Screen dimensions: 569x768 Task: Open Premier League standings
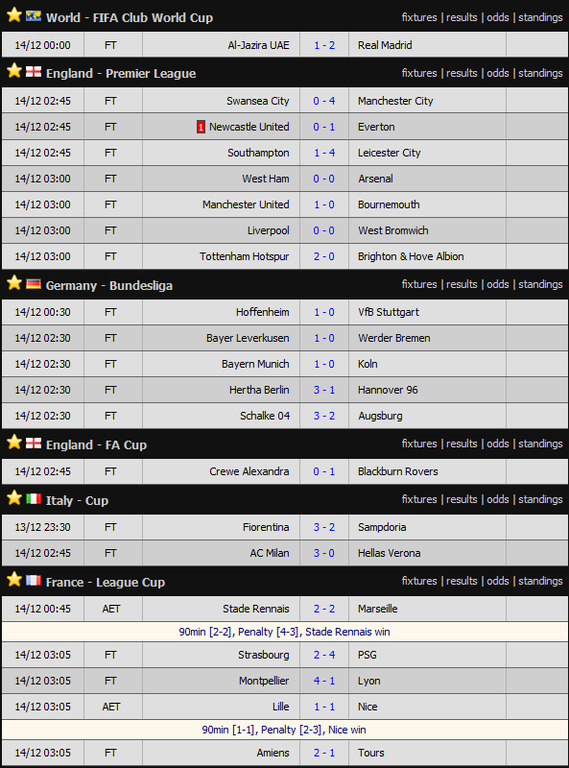[x=541, y=73]
